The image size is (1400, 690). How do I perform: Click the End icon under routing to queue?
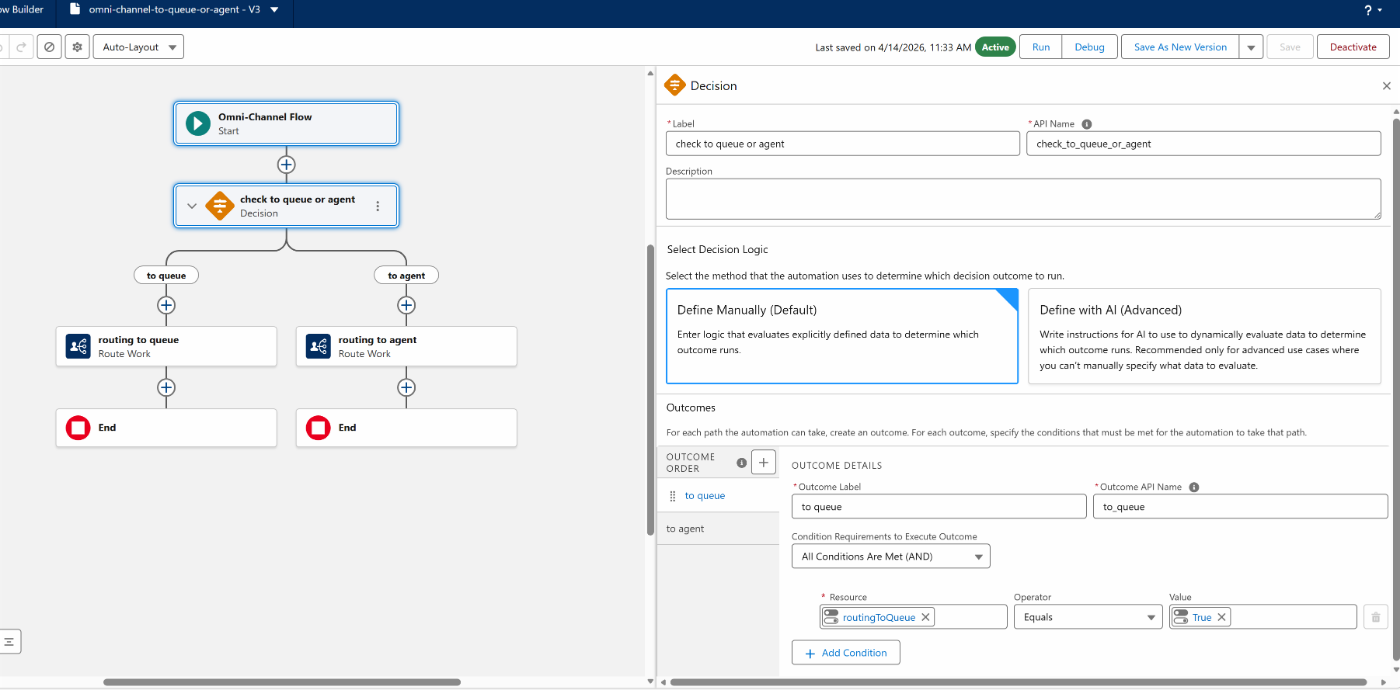pos(78,428)
